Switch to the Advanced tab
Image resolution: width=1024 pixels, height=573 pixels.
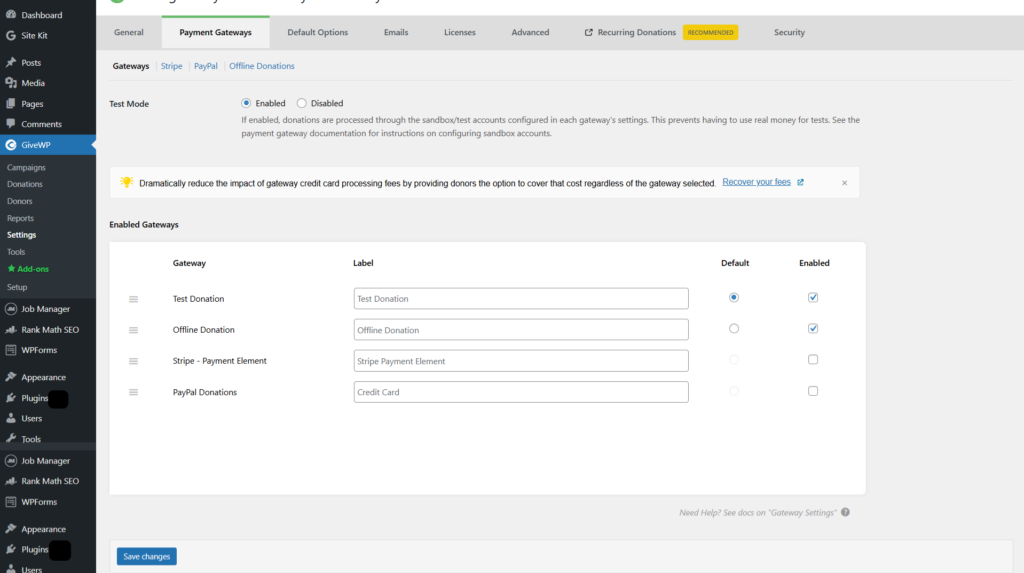[530, 32]
